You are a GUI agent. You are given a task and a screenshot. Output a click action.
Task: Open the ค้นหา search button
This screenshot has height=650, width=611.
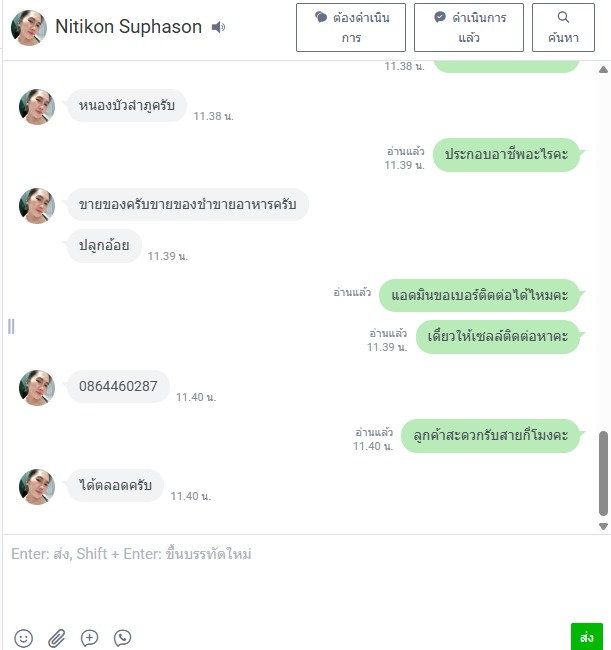563,27
